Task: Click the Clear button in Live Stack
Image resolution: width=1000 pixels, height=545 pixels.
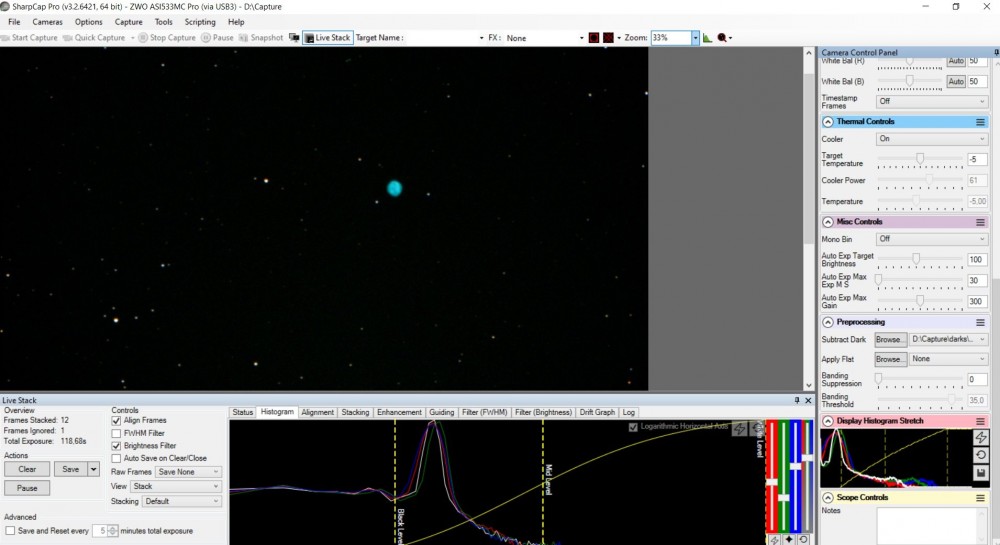Action: (x=27, y=469)
